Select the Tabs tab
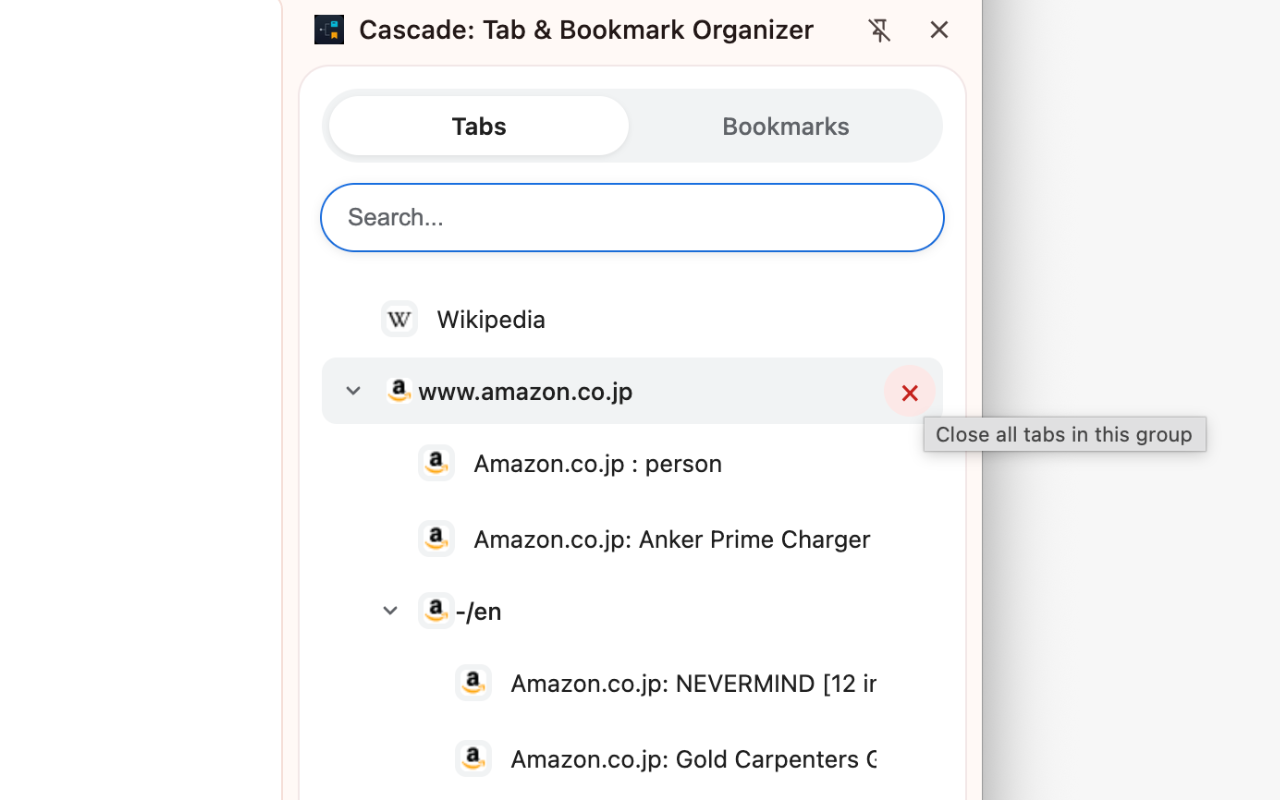This screenshot has height=800, width=1280. [479, 126]
